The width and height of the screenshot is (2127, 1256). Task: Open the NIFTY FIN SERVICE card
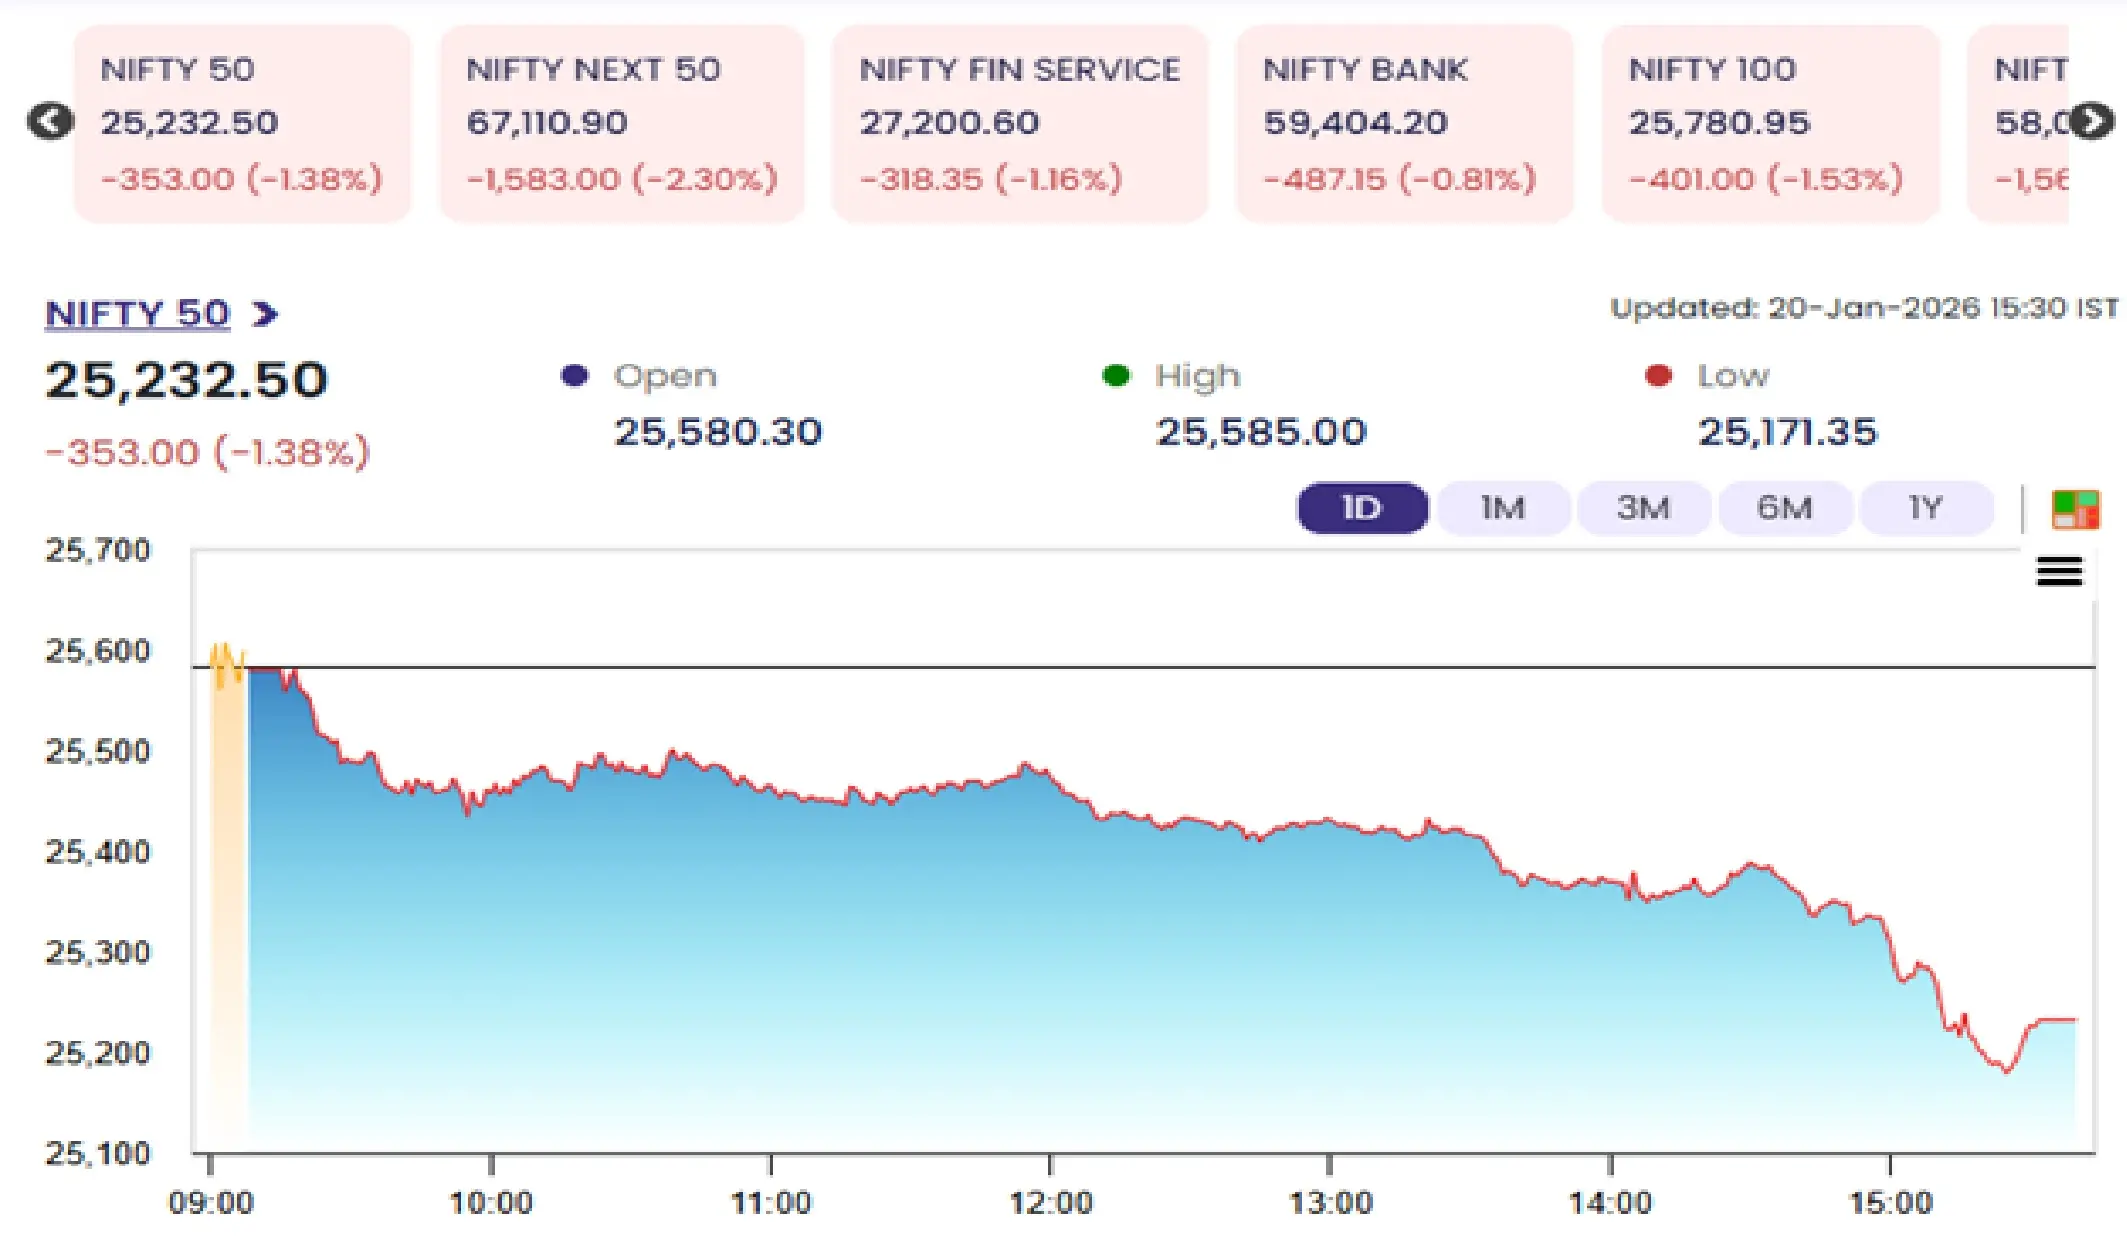pyautogui.click(x=1019, y=124)
